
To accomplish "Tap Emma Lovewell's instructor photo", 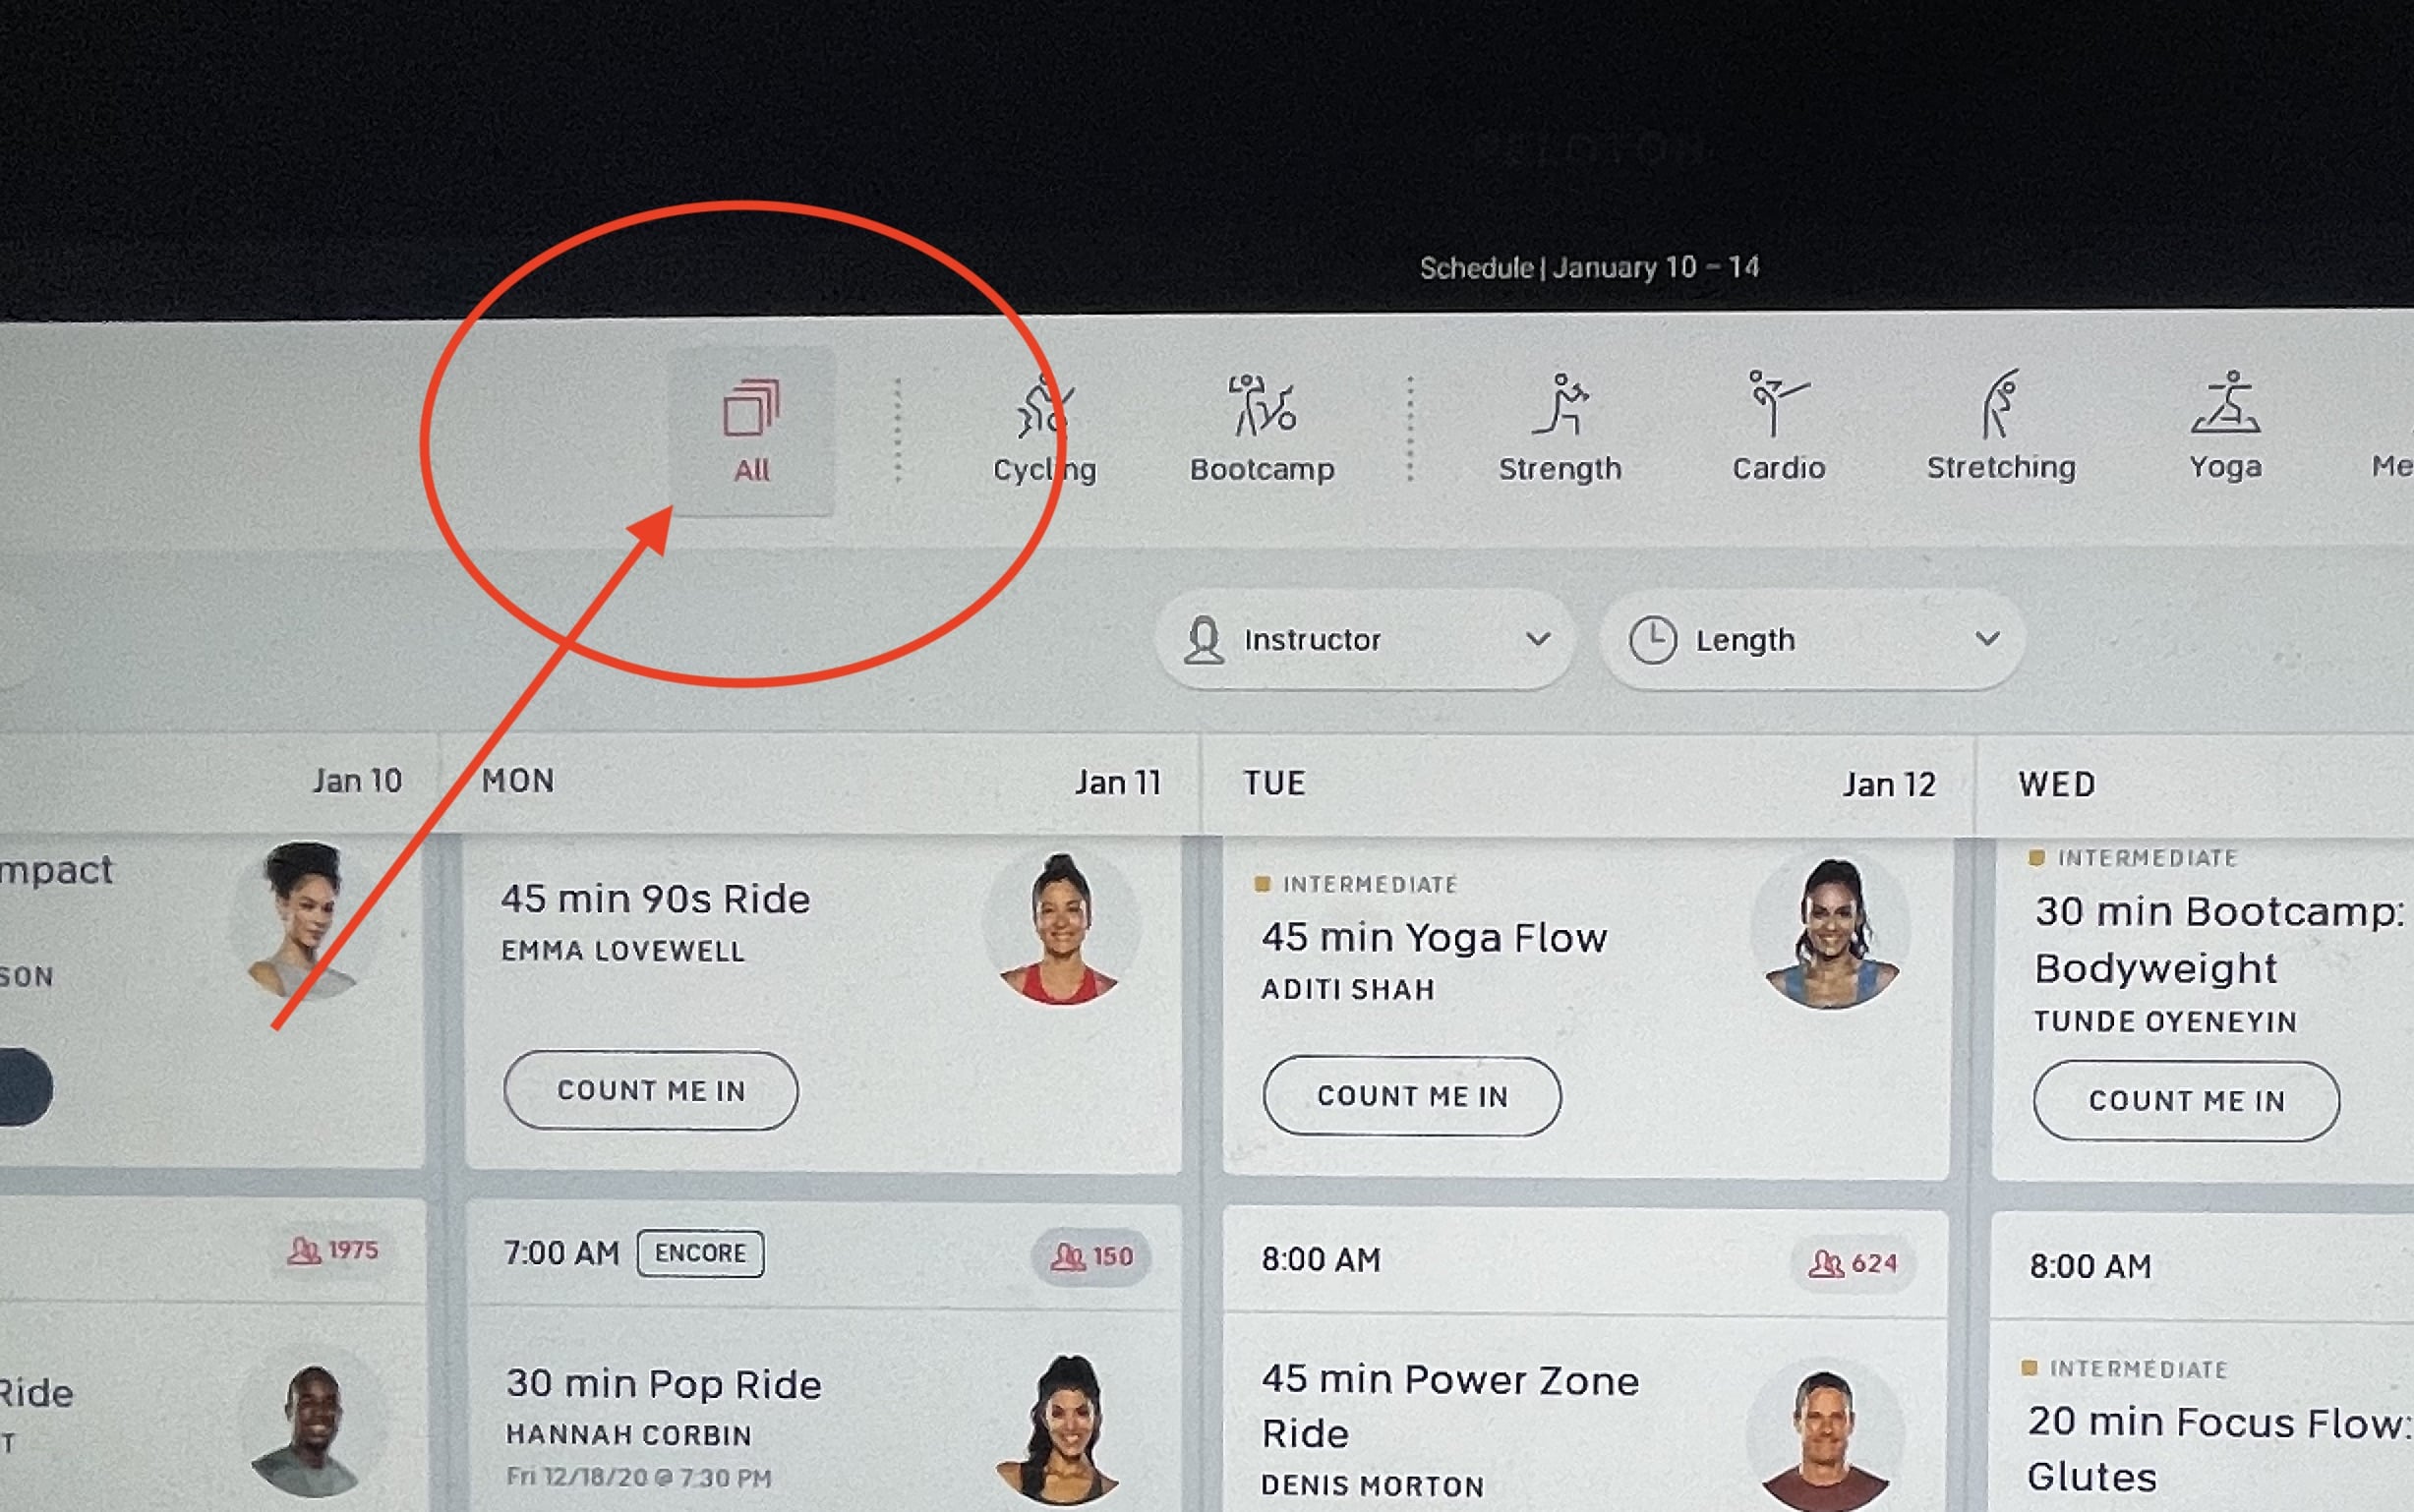I will tap(1061, 929).
